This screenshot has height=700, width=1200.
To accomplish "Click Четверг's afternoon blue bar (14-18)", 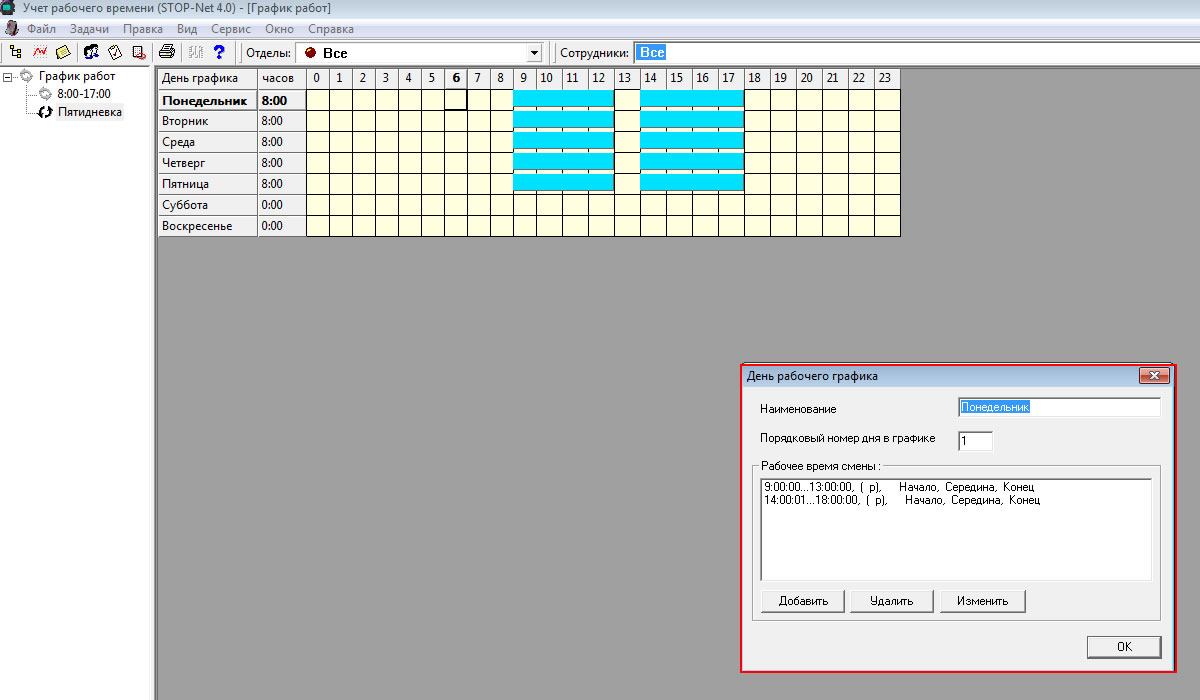I will pos(692,161).
